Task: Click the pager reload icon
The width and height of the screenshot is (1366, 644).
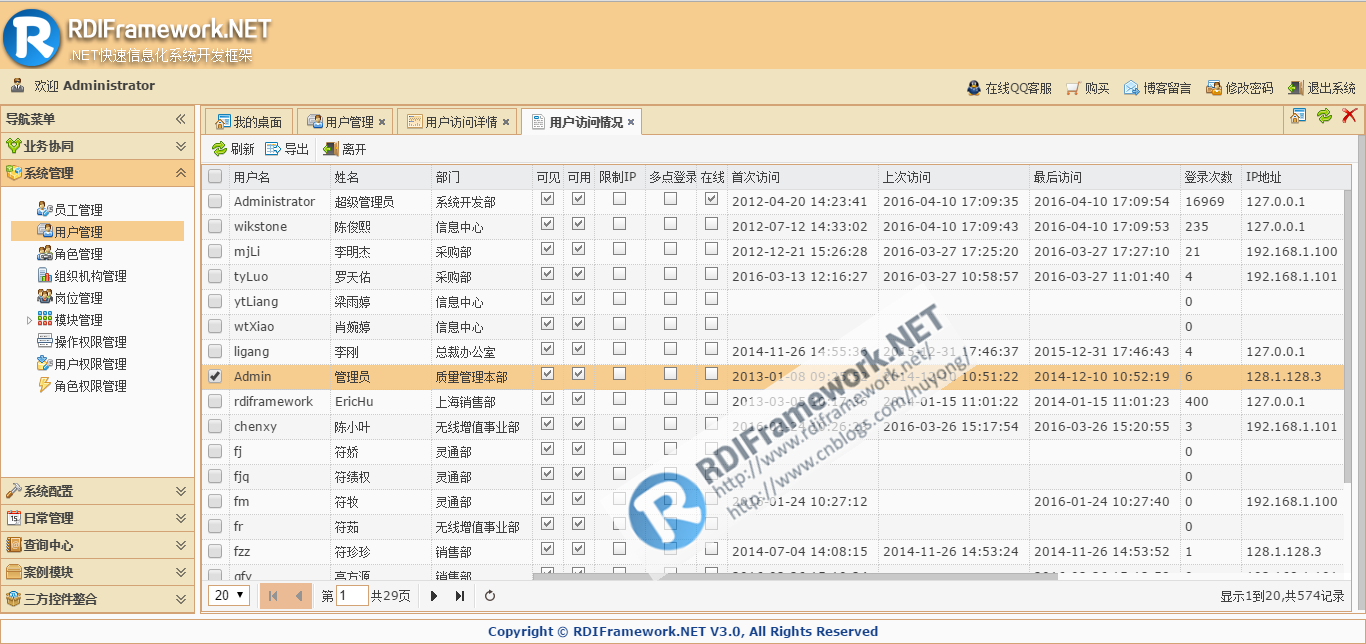Action: [490, 596]
